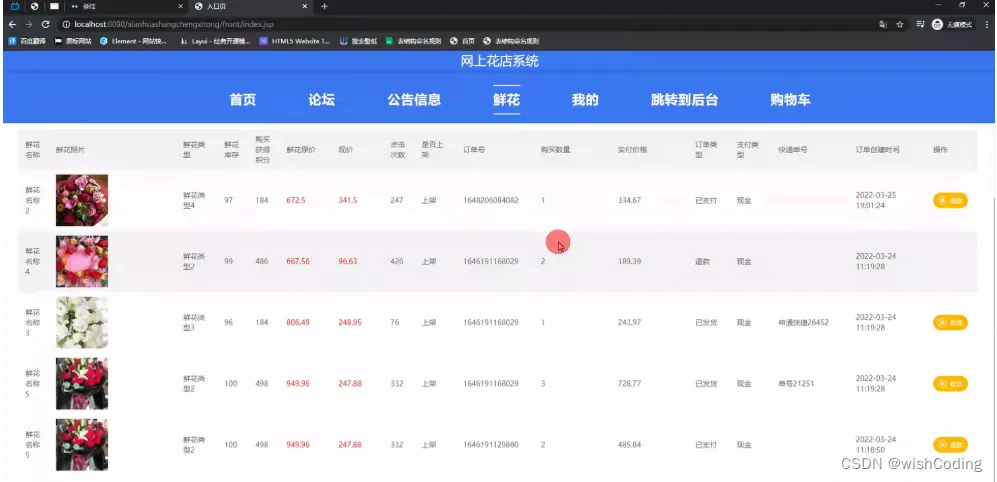Open the media control playlist icon
The width and height of the screenshot is (997, 482).
tap(920, 24)
